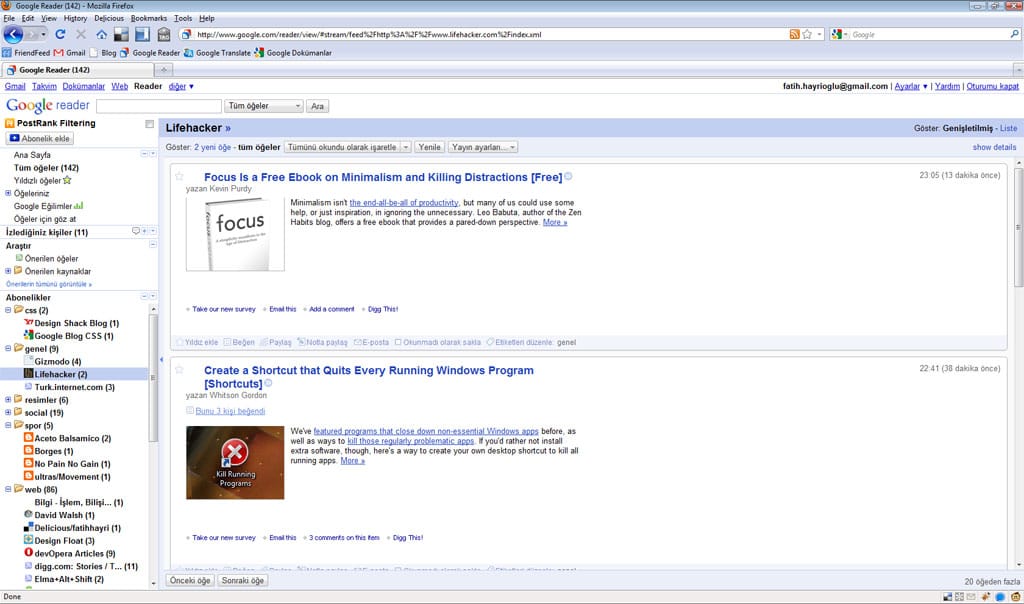Click the Firefox reload button
The width and height of the screenshot is (1024, 604).
coord(60,34)
